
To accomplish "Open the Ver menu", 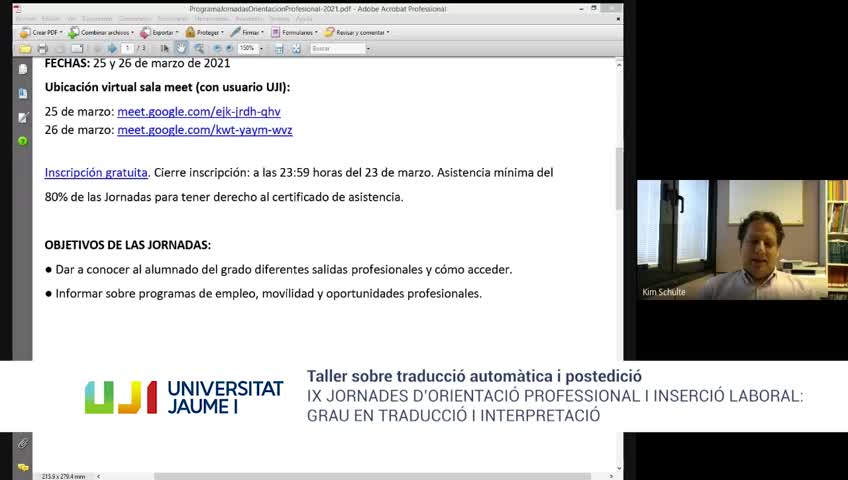I will [x=71, y=19].
